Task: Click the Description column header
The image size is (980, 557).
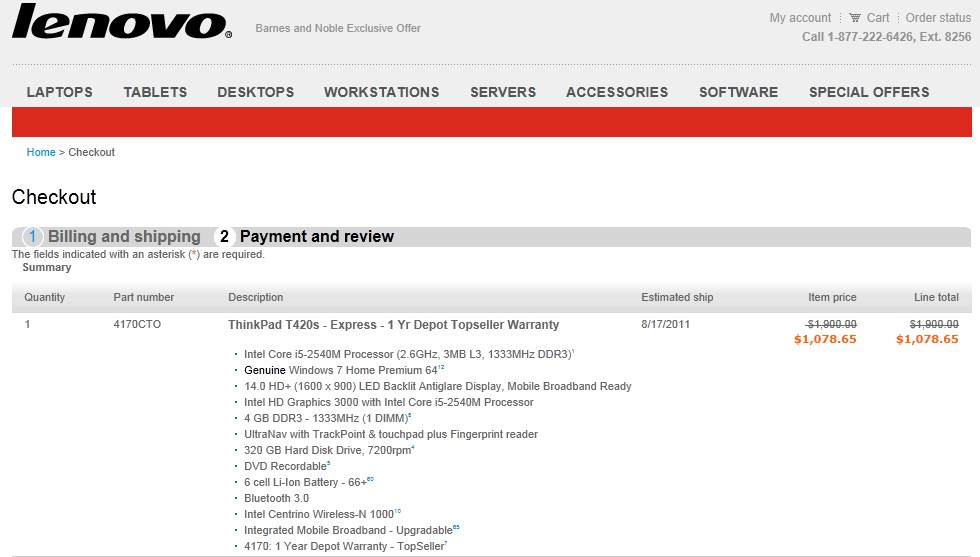Action: [x=256, y=297]
